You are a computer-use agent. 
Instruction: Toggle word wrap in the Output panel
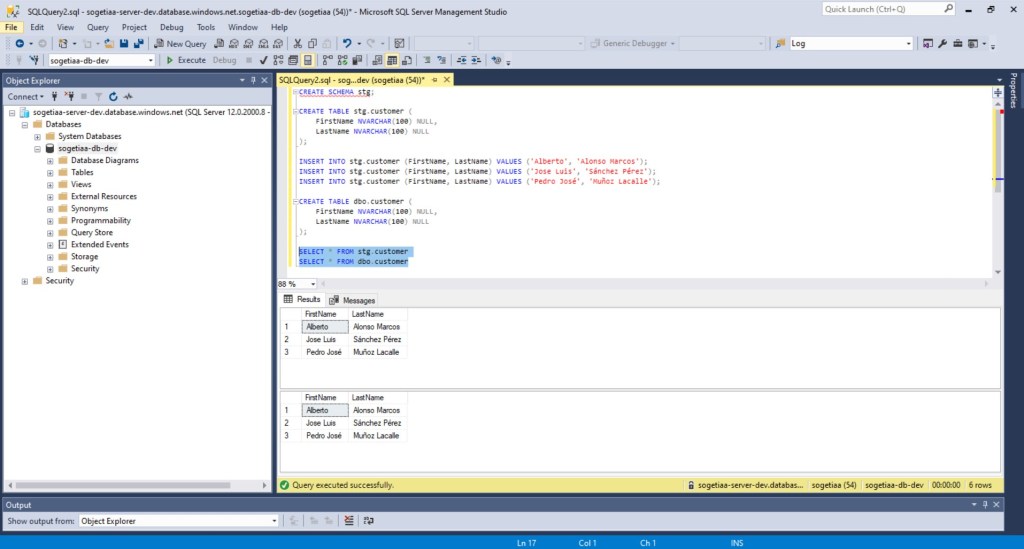[368, 521]
